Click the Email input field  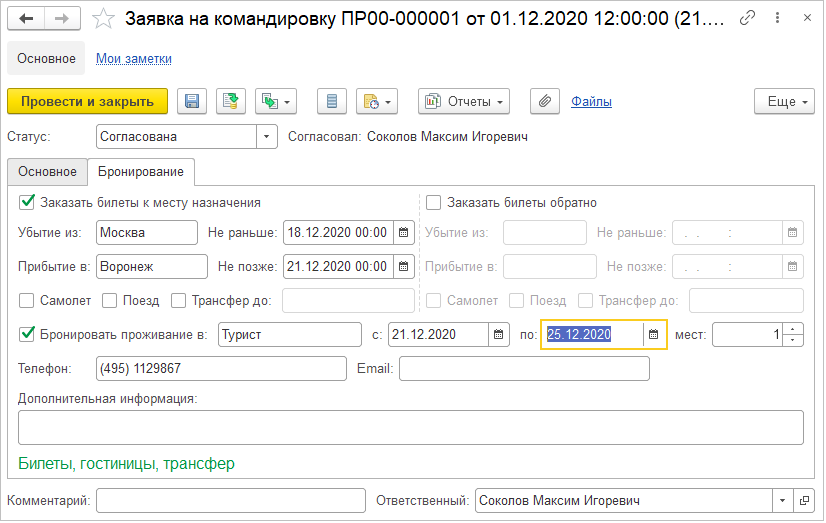tap(524, 369)
